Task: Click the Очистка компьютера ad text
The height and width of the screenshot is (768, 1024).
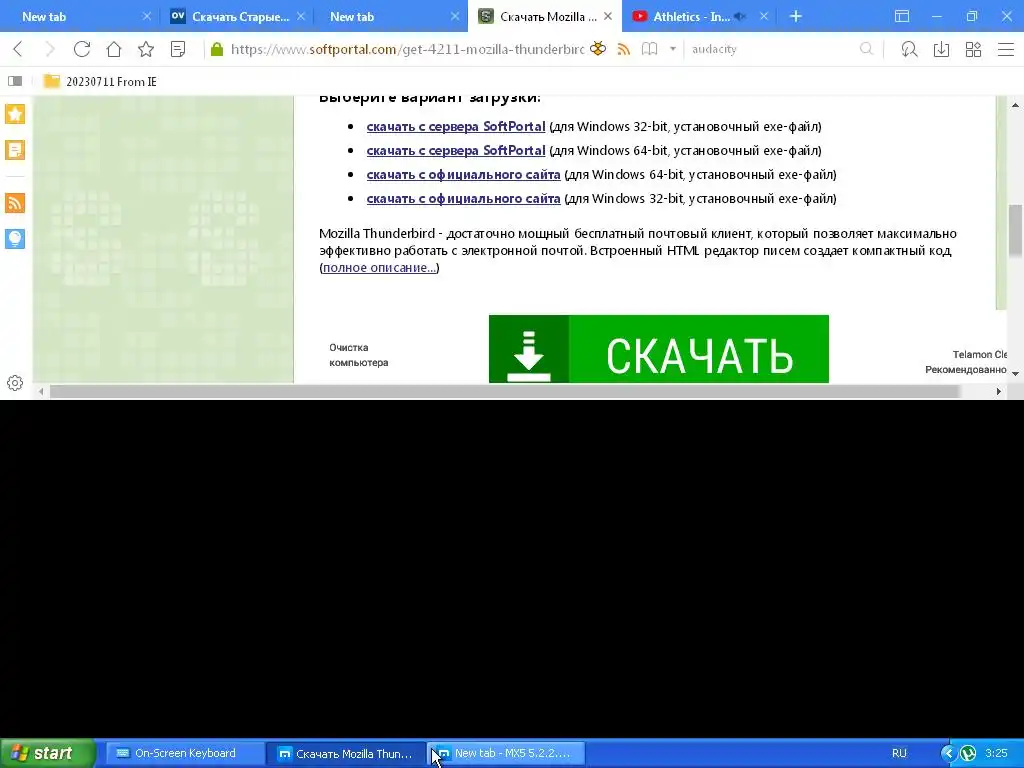Action: (x=359, y=355)
